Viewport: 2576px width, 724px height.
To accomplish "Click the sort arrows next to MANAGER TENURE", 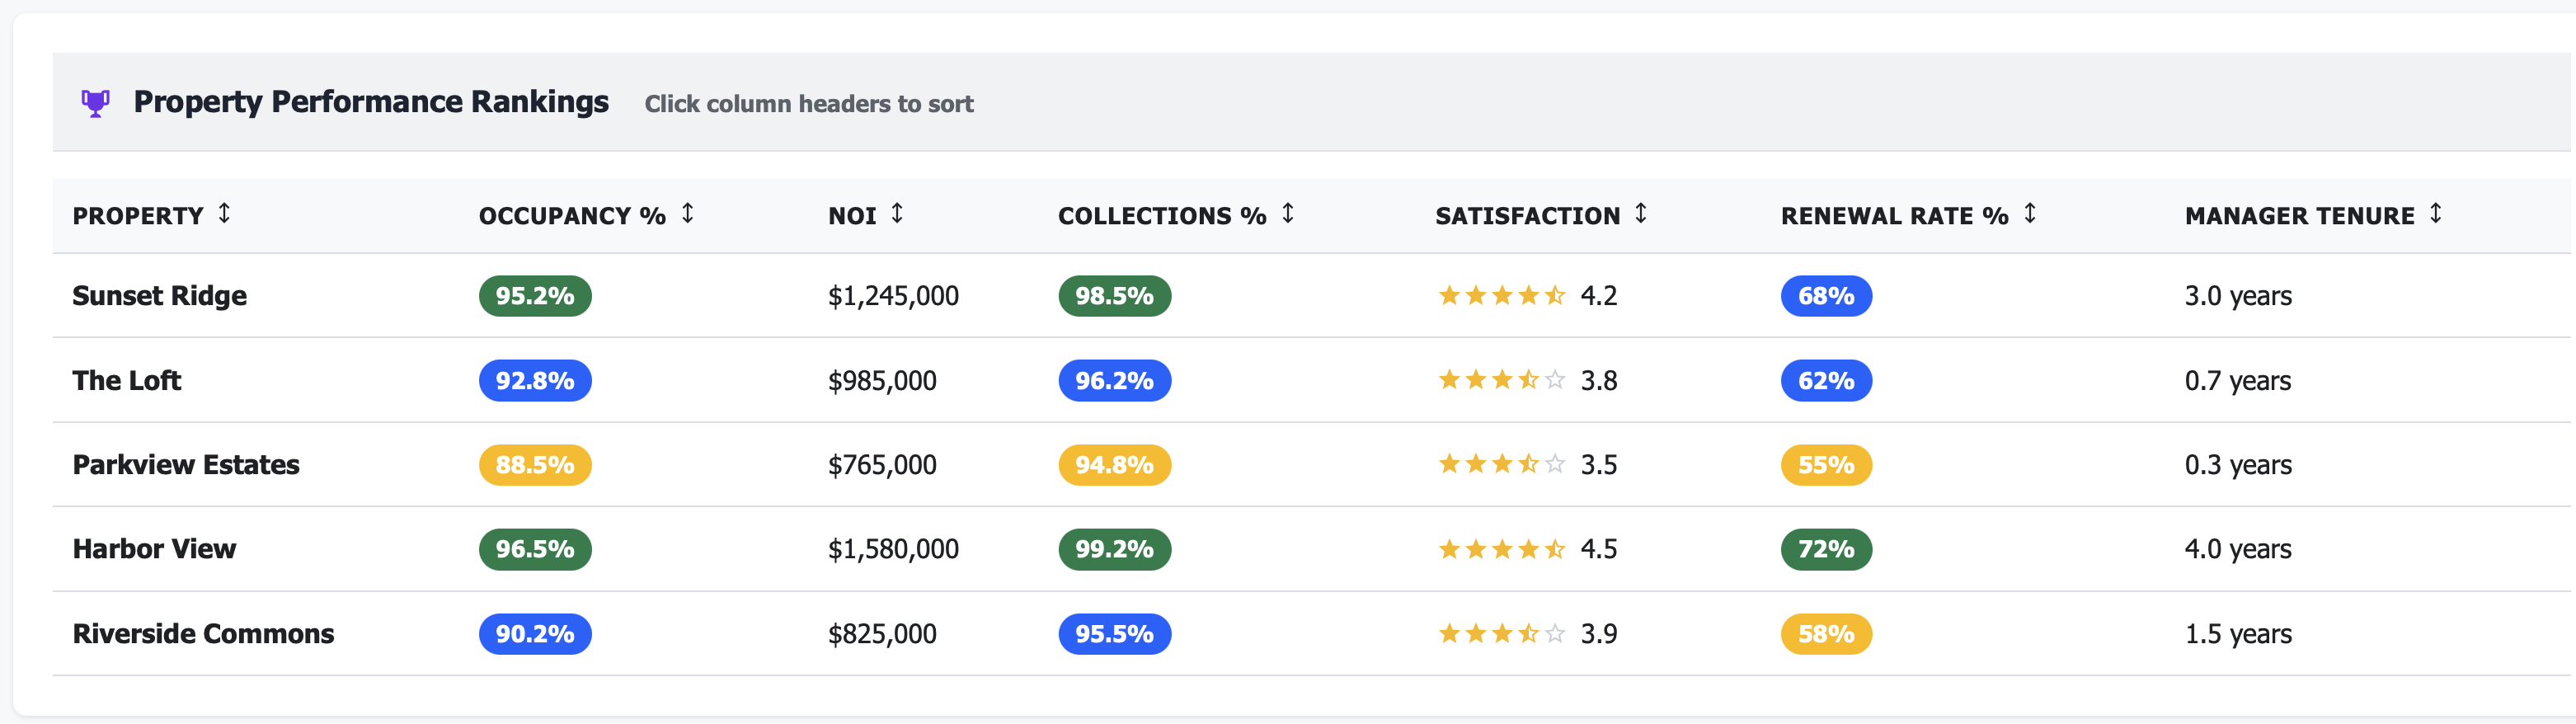I will click(x=2436, y=214).
